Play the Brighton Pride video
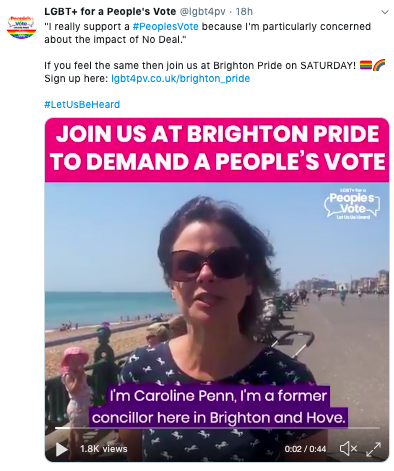This screenshot has height=471, width=394. [x=61, y=449]
